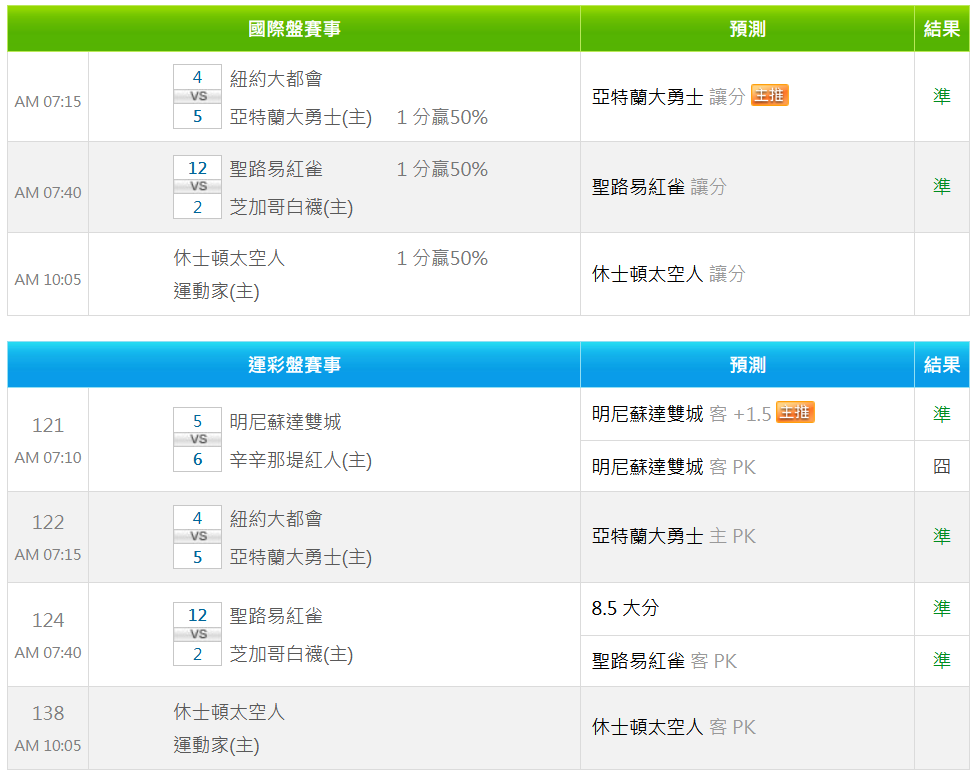Click the AM 07:10 time under 121

(x=48, y=458)
